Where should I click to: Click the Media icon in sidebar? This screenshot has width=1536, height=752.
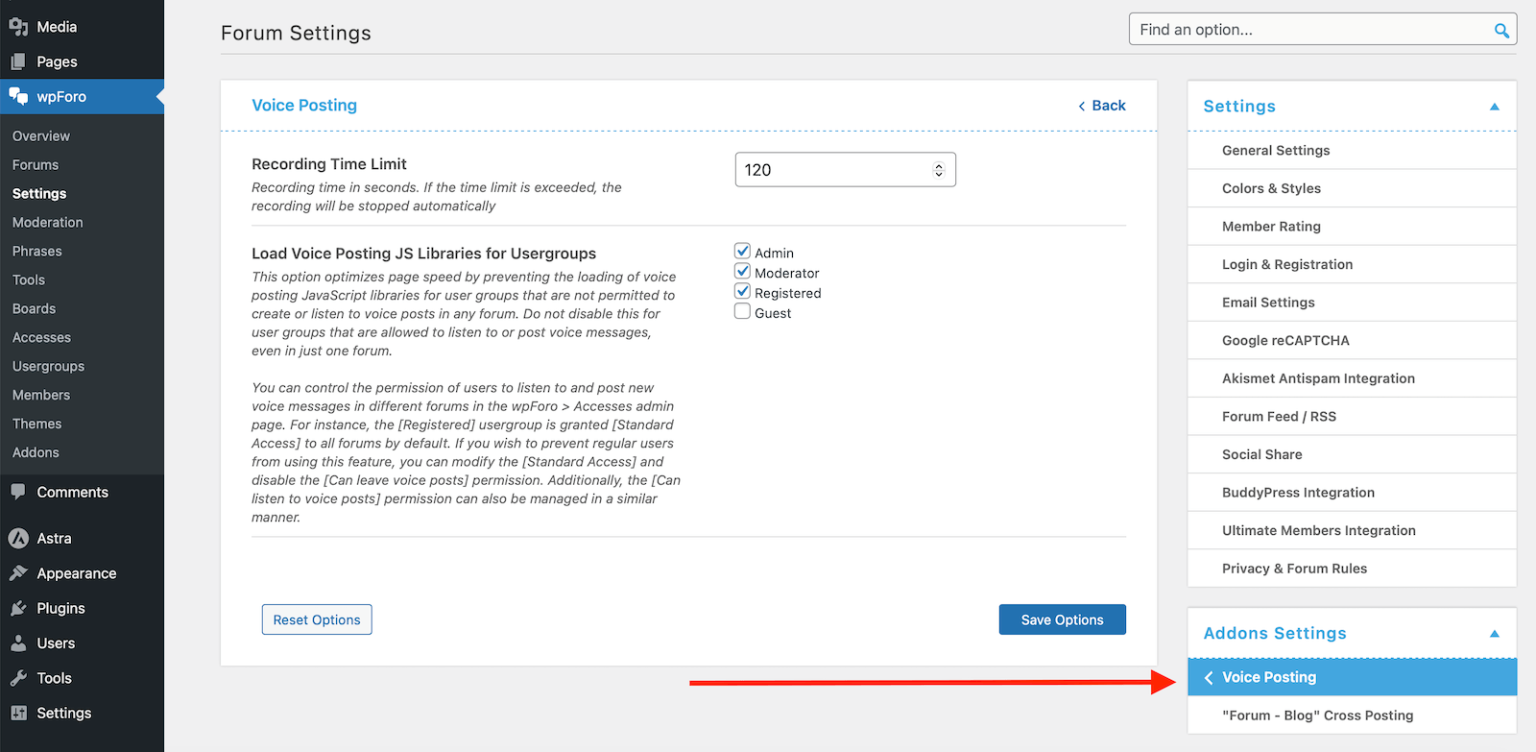click(18, 27)
